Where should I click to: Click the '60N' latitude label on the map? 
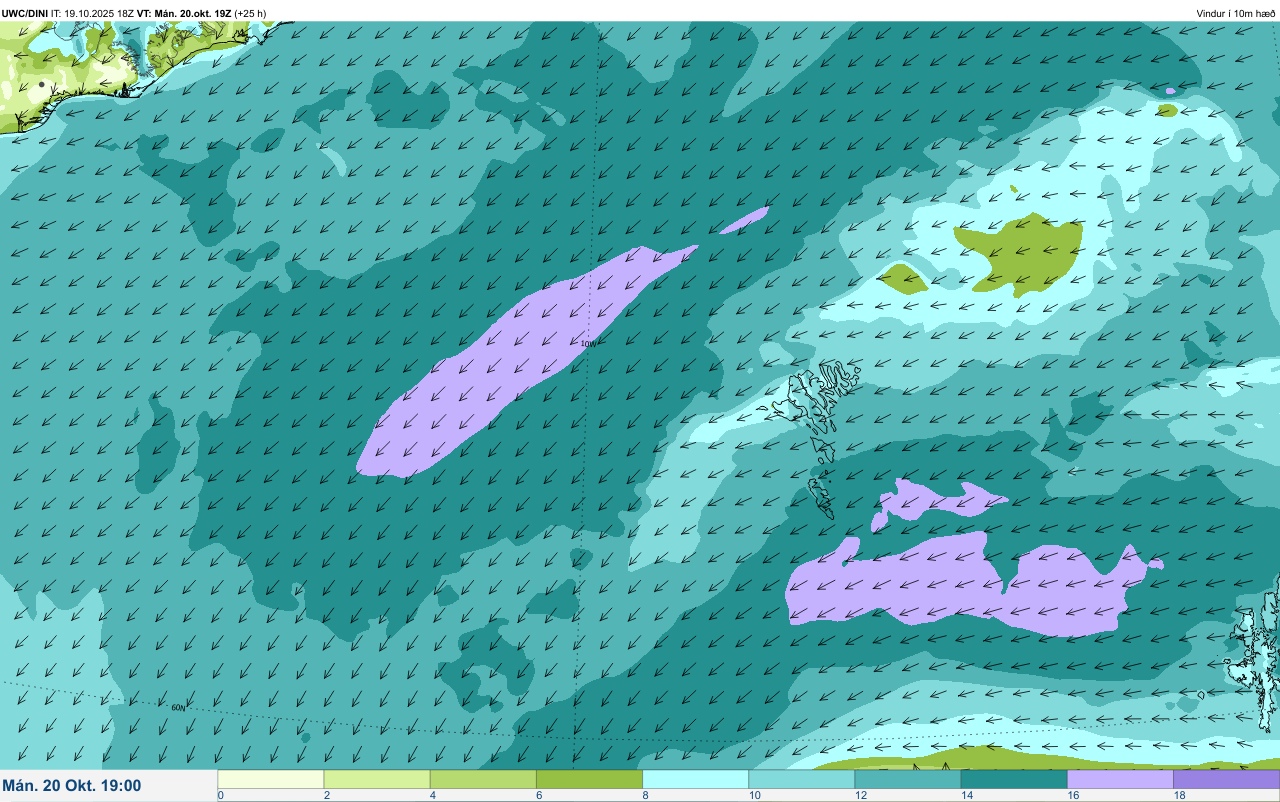pyautogui.click(x=178, y=707)
